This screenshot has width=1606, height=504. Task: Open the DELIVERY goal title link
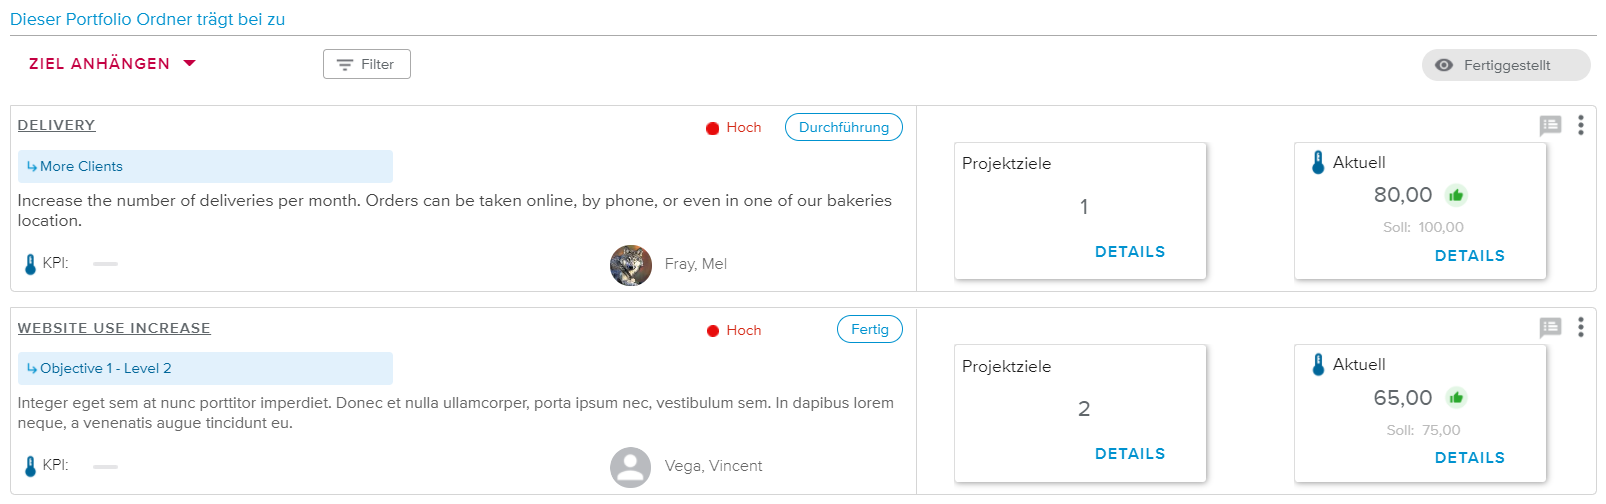tap(56, 125)
